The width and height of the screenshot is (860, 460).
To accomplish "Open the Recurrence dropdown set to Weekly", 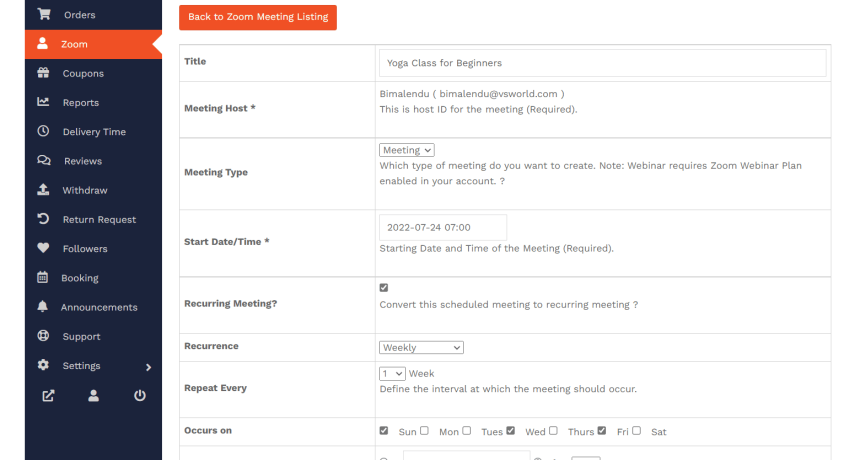I will pyautogui.click(x=421, y=348).
